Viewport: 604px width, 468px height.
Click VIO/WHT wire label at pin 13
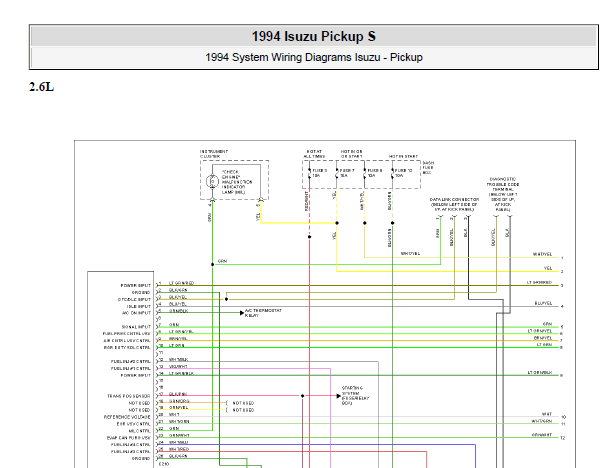[178, 366]
